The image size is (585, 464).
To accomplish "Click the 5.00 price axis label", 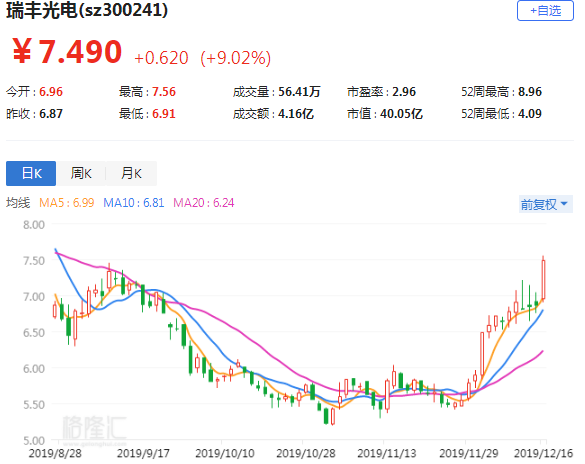I will [x=34, y=441].
